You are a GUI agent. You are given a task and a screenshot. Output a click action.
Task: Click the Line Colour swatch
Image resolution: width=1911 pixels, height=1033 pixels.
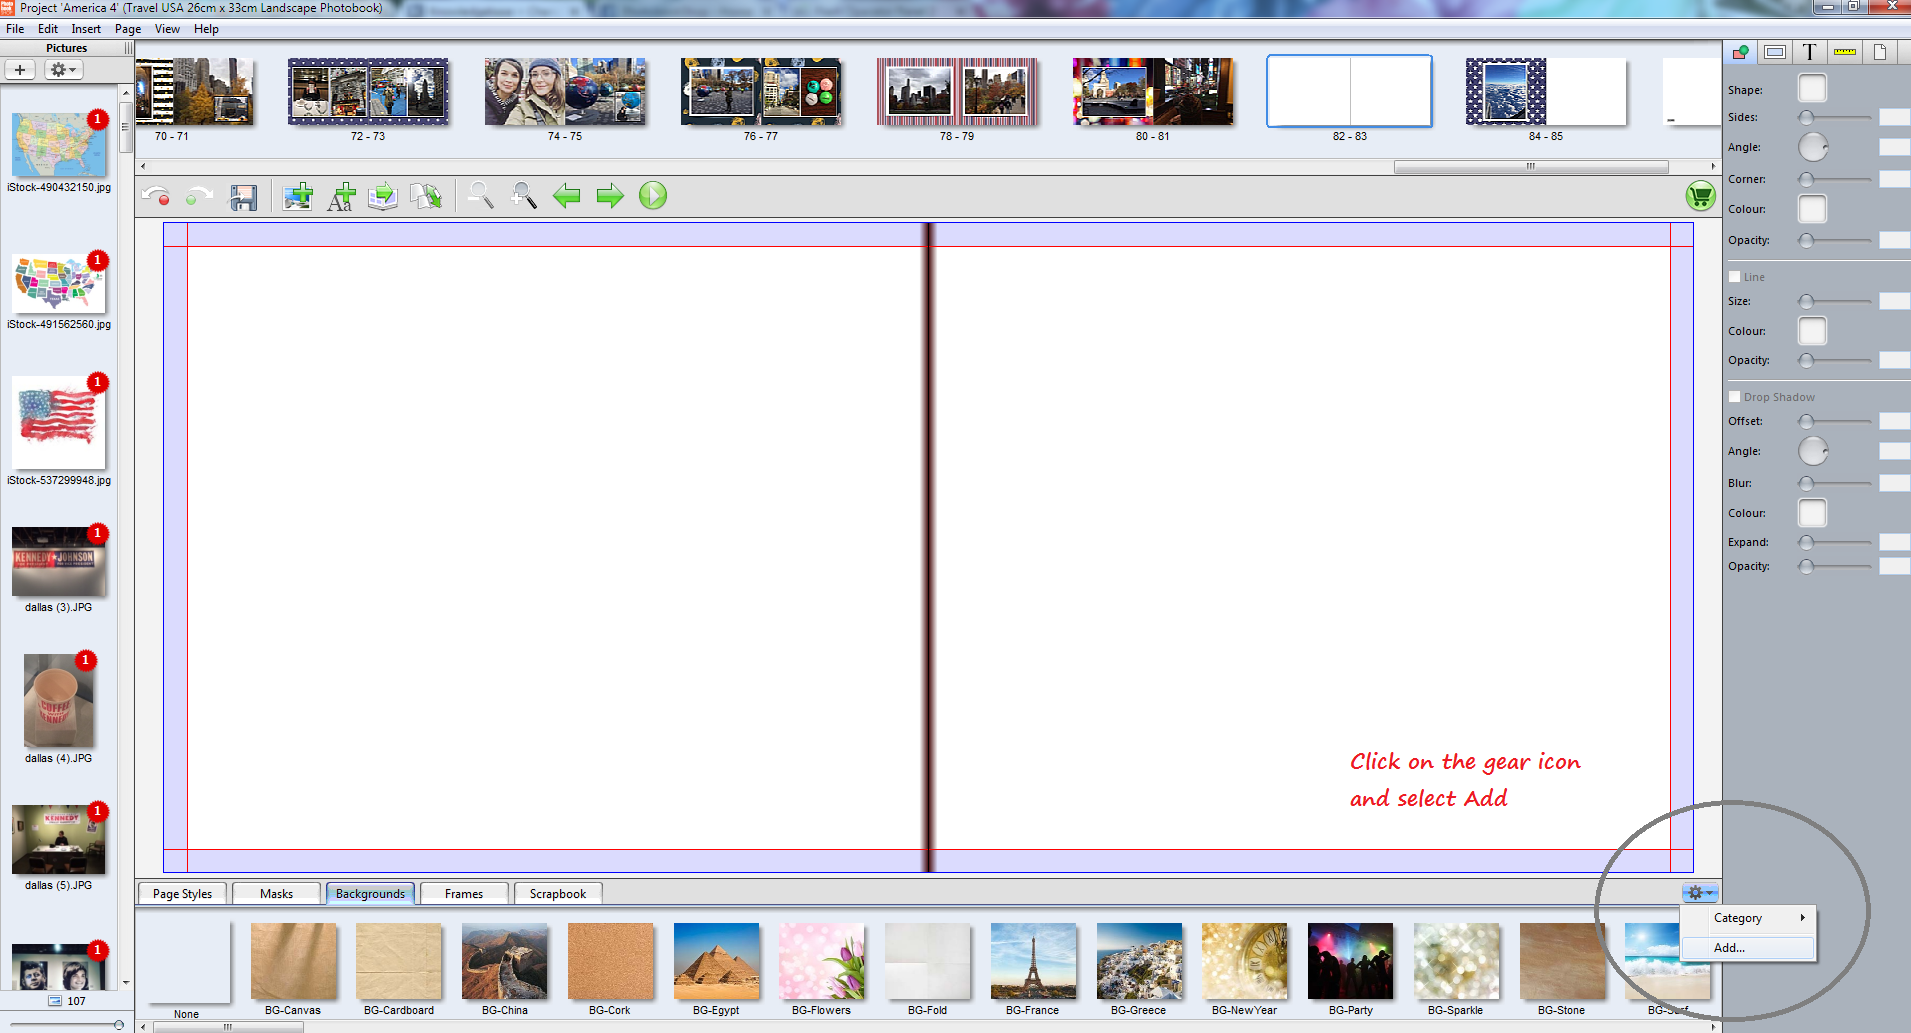click(x=1812, y=331)
